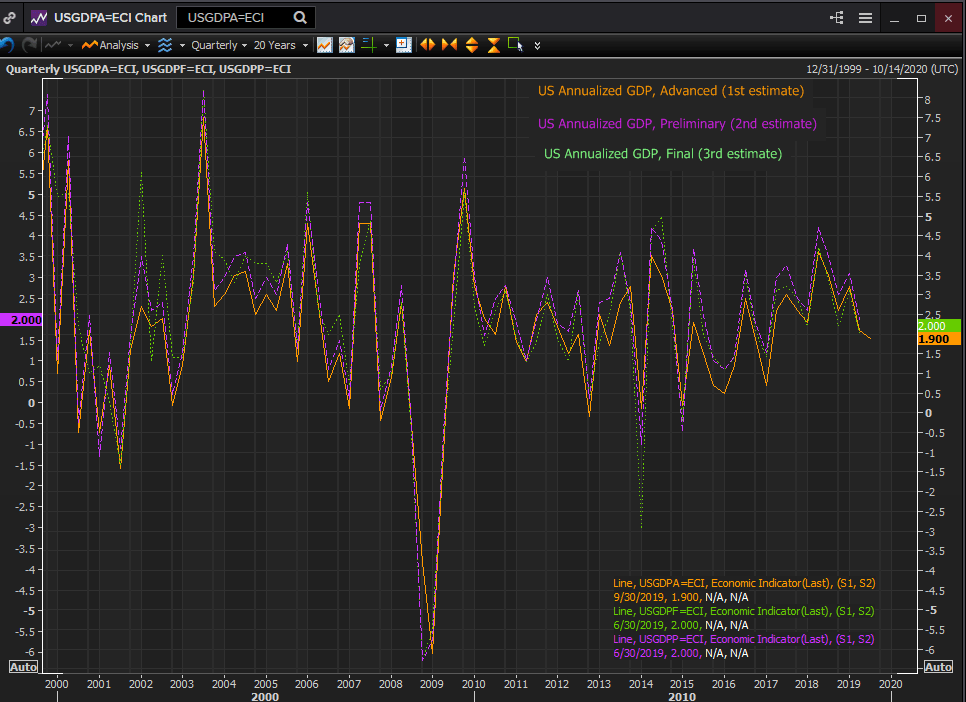The height and width of the screenshot is (702, 966).
Task: Open the 20 Years range dropdown
Action: click(279, 45)
